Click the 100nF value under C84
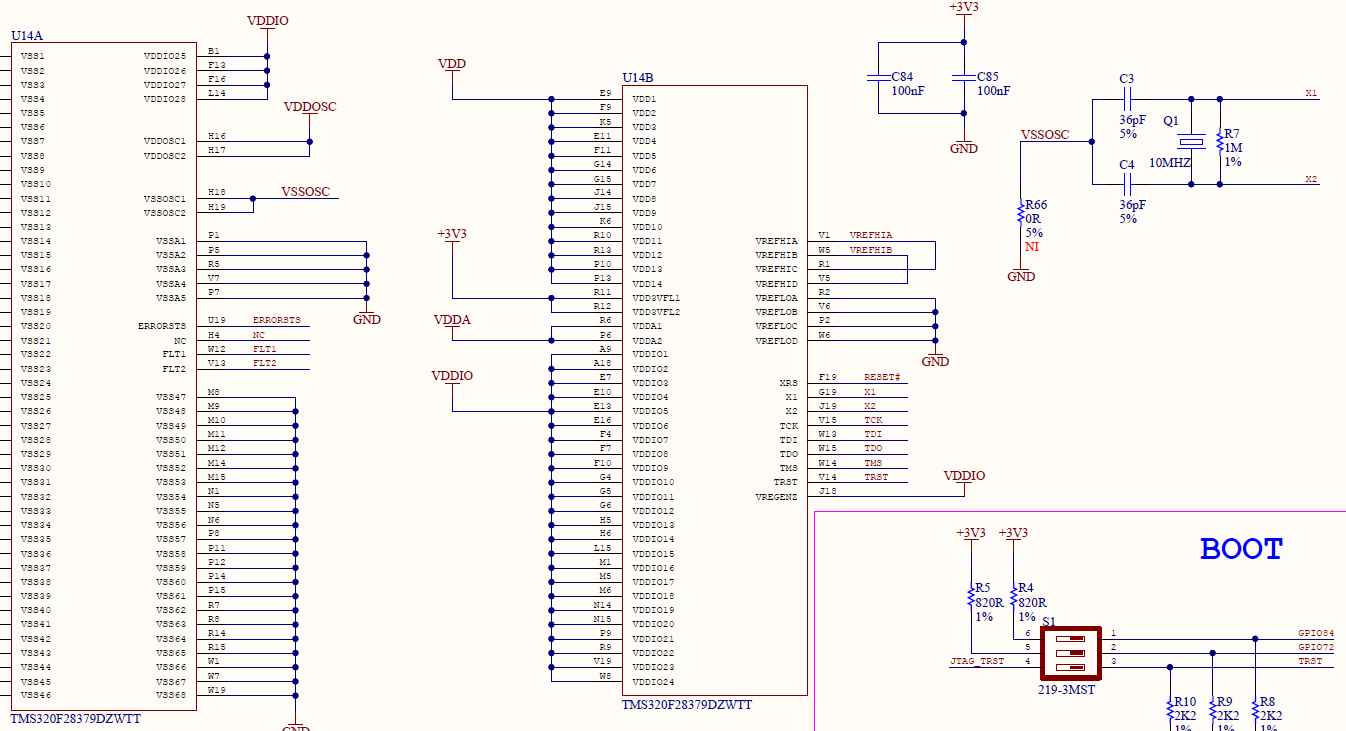Image resolution: width=1346 pixels, height=731 pixels. (908, 91)
